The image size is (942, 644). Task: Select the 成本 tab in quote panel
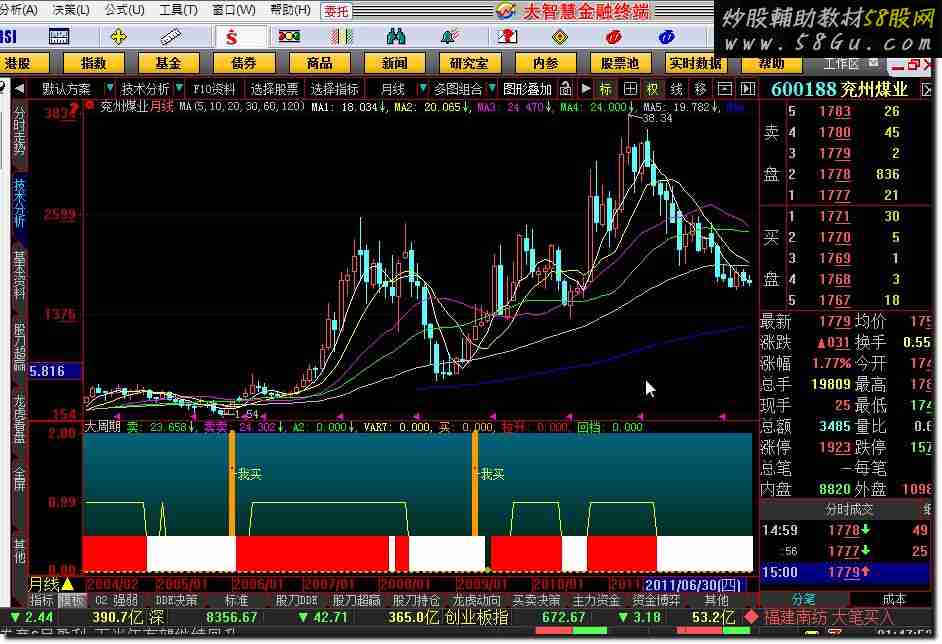click(x=893, y=599)
